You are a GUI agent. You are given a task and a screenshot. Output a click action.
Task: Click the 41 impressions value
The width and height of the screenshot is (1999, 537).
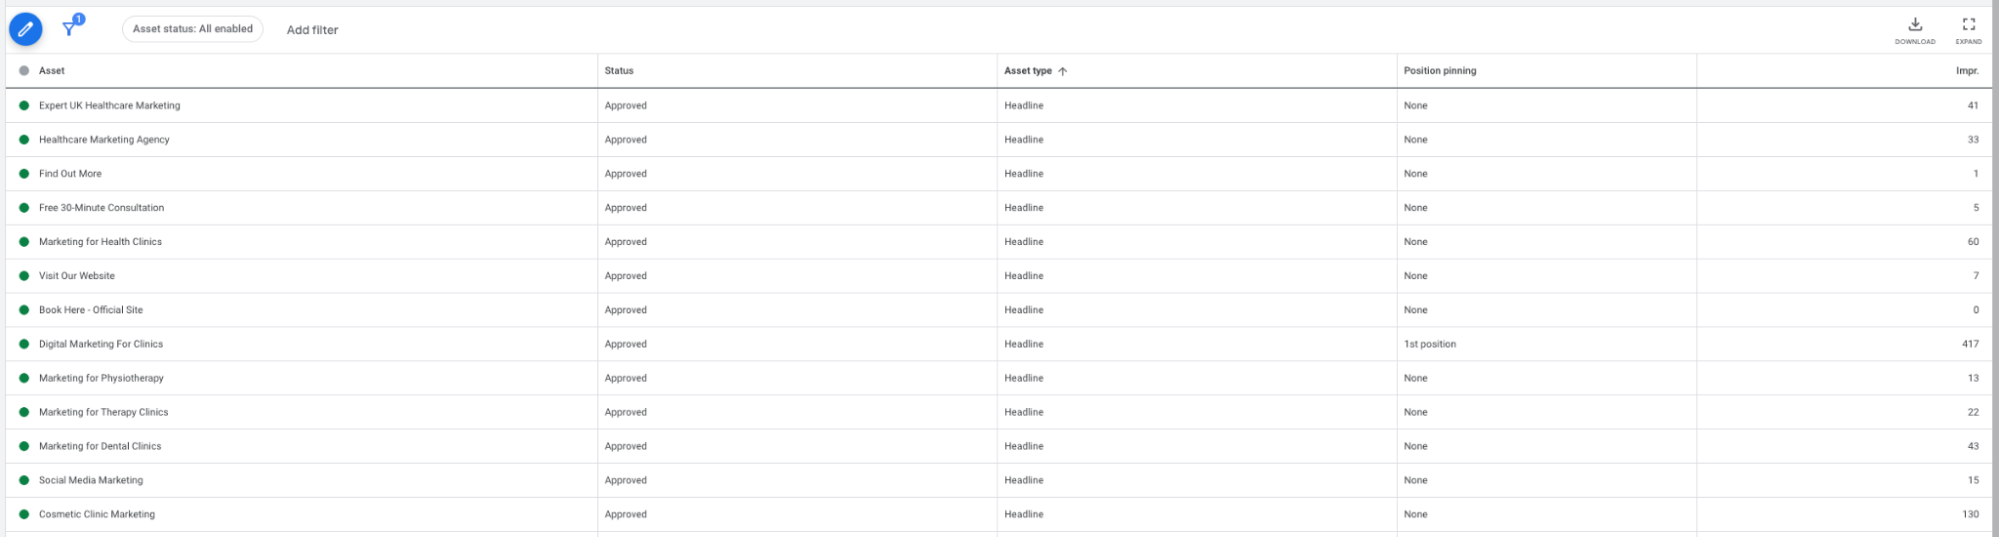coord(1973,105)
